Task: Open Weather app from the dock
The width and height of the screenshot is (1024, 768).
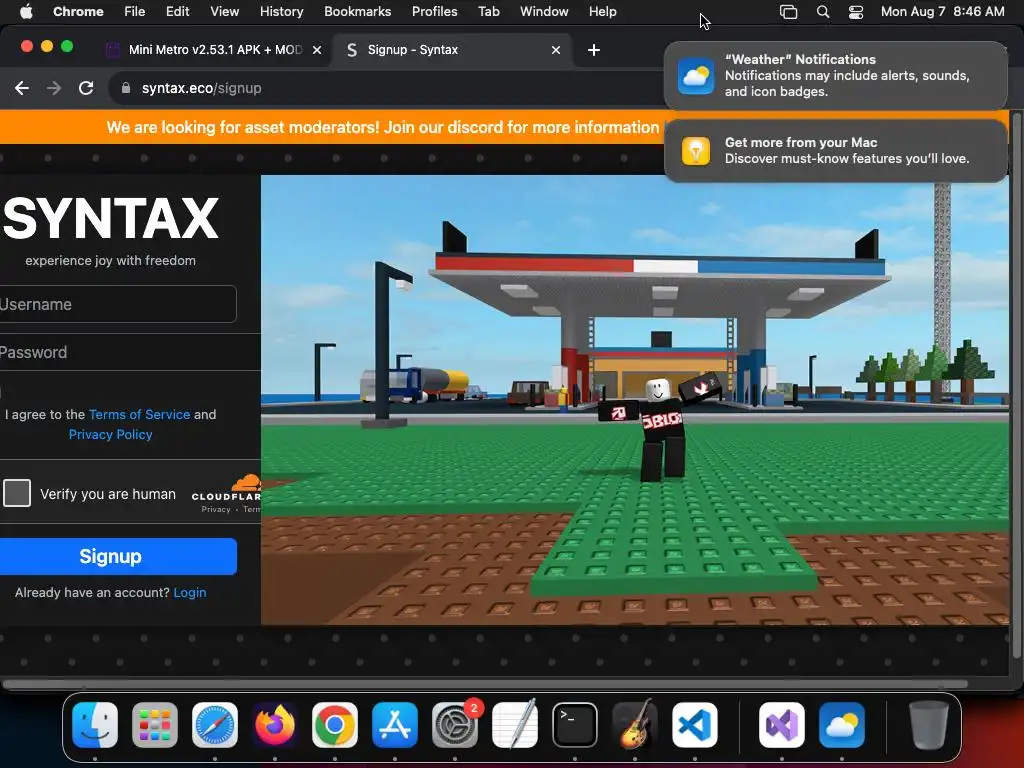Action: pyautogui.click(x=842, y=725)
